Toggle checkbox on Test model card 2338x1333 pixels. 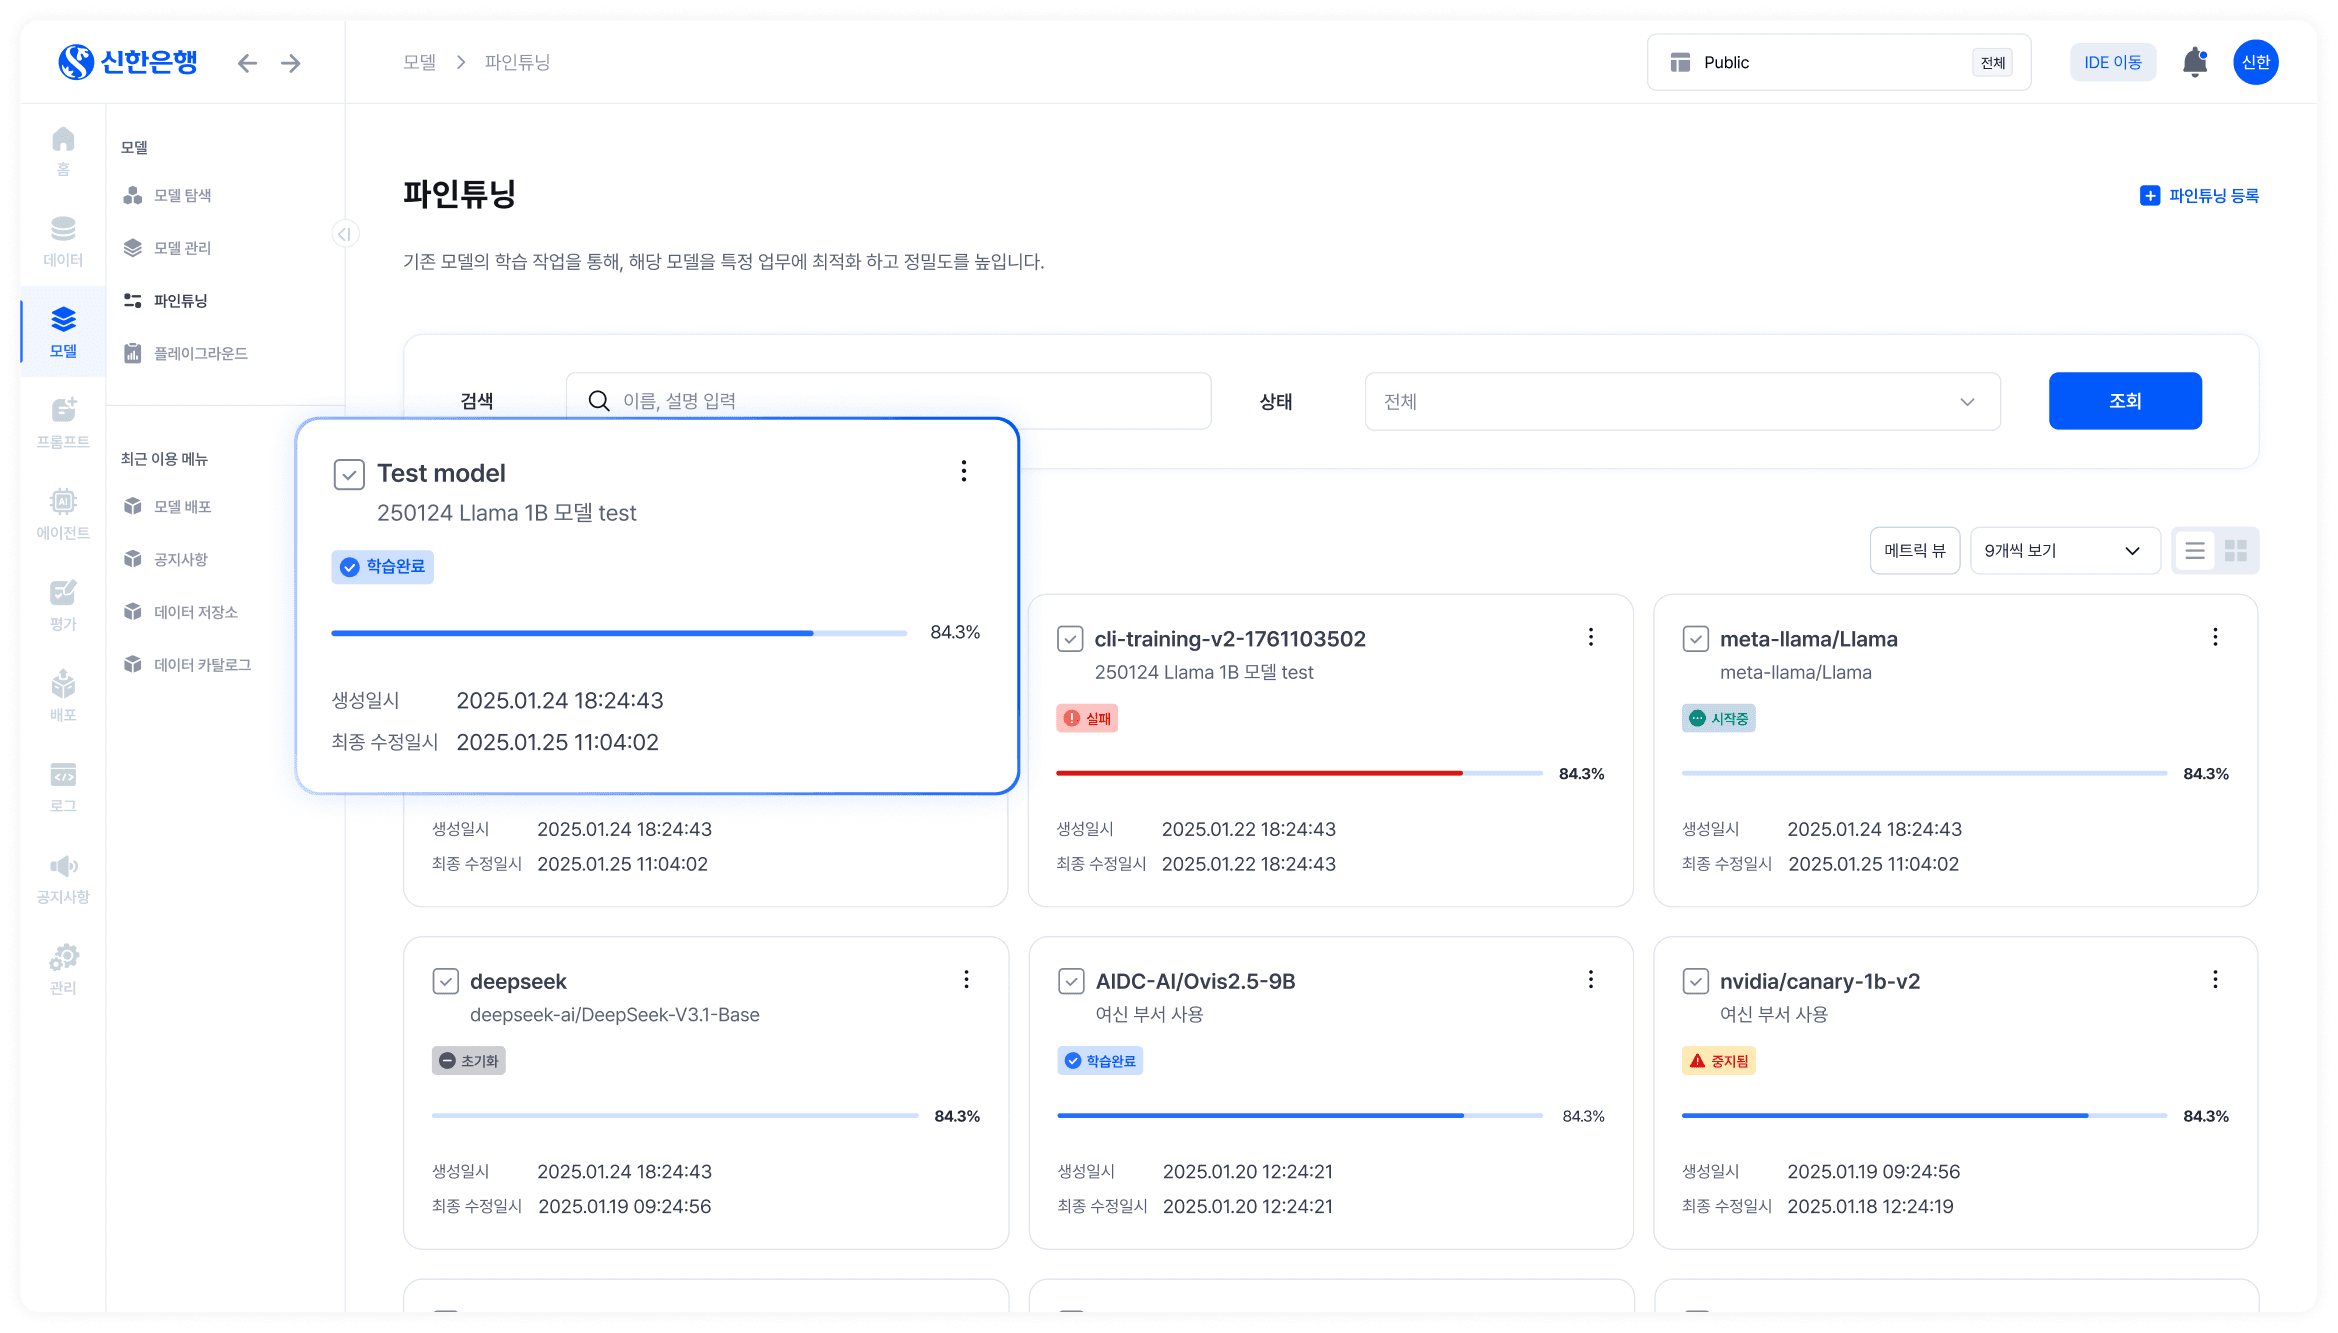[349, 474]
